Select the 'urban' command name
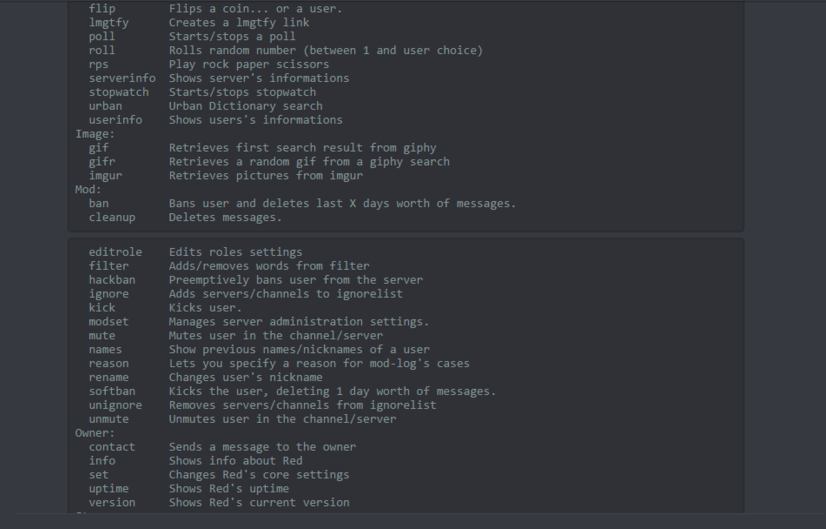 [x=105, y=106]
